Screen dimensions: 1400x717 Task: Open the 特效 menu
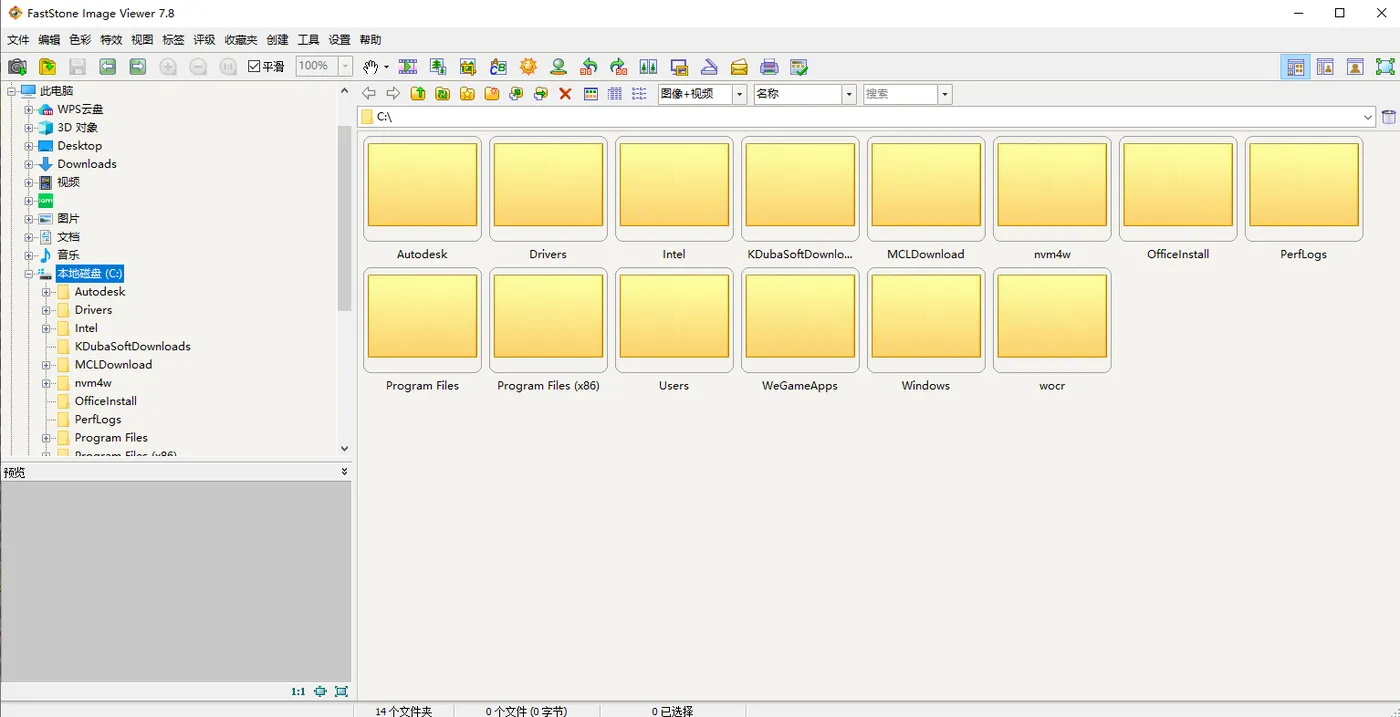coord(111,40)
